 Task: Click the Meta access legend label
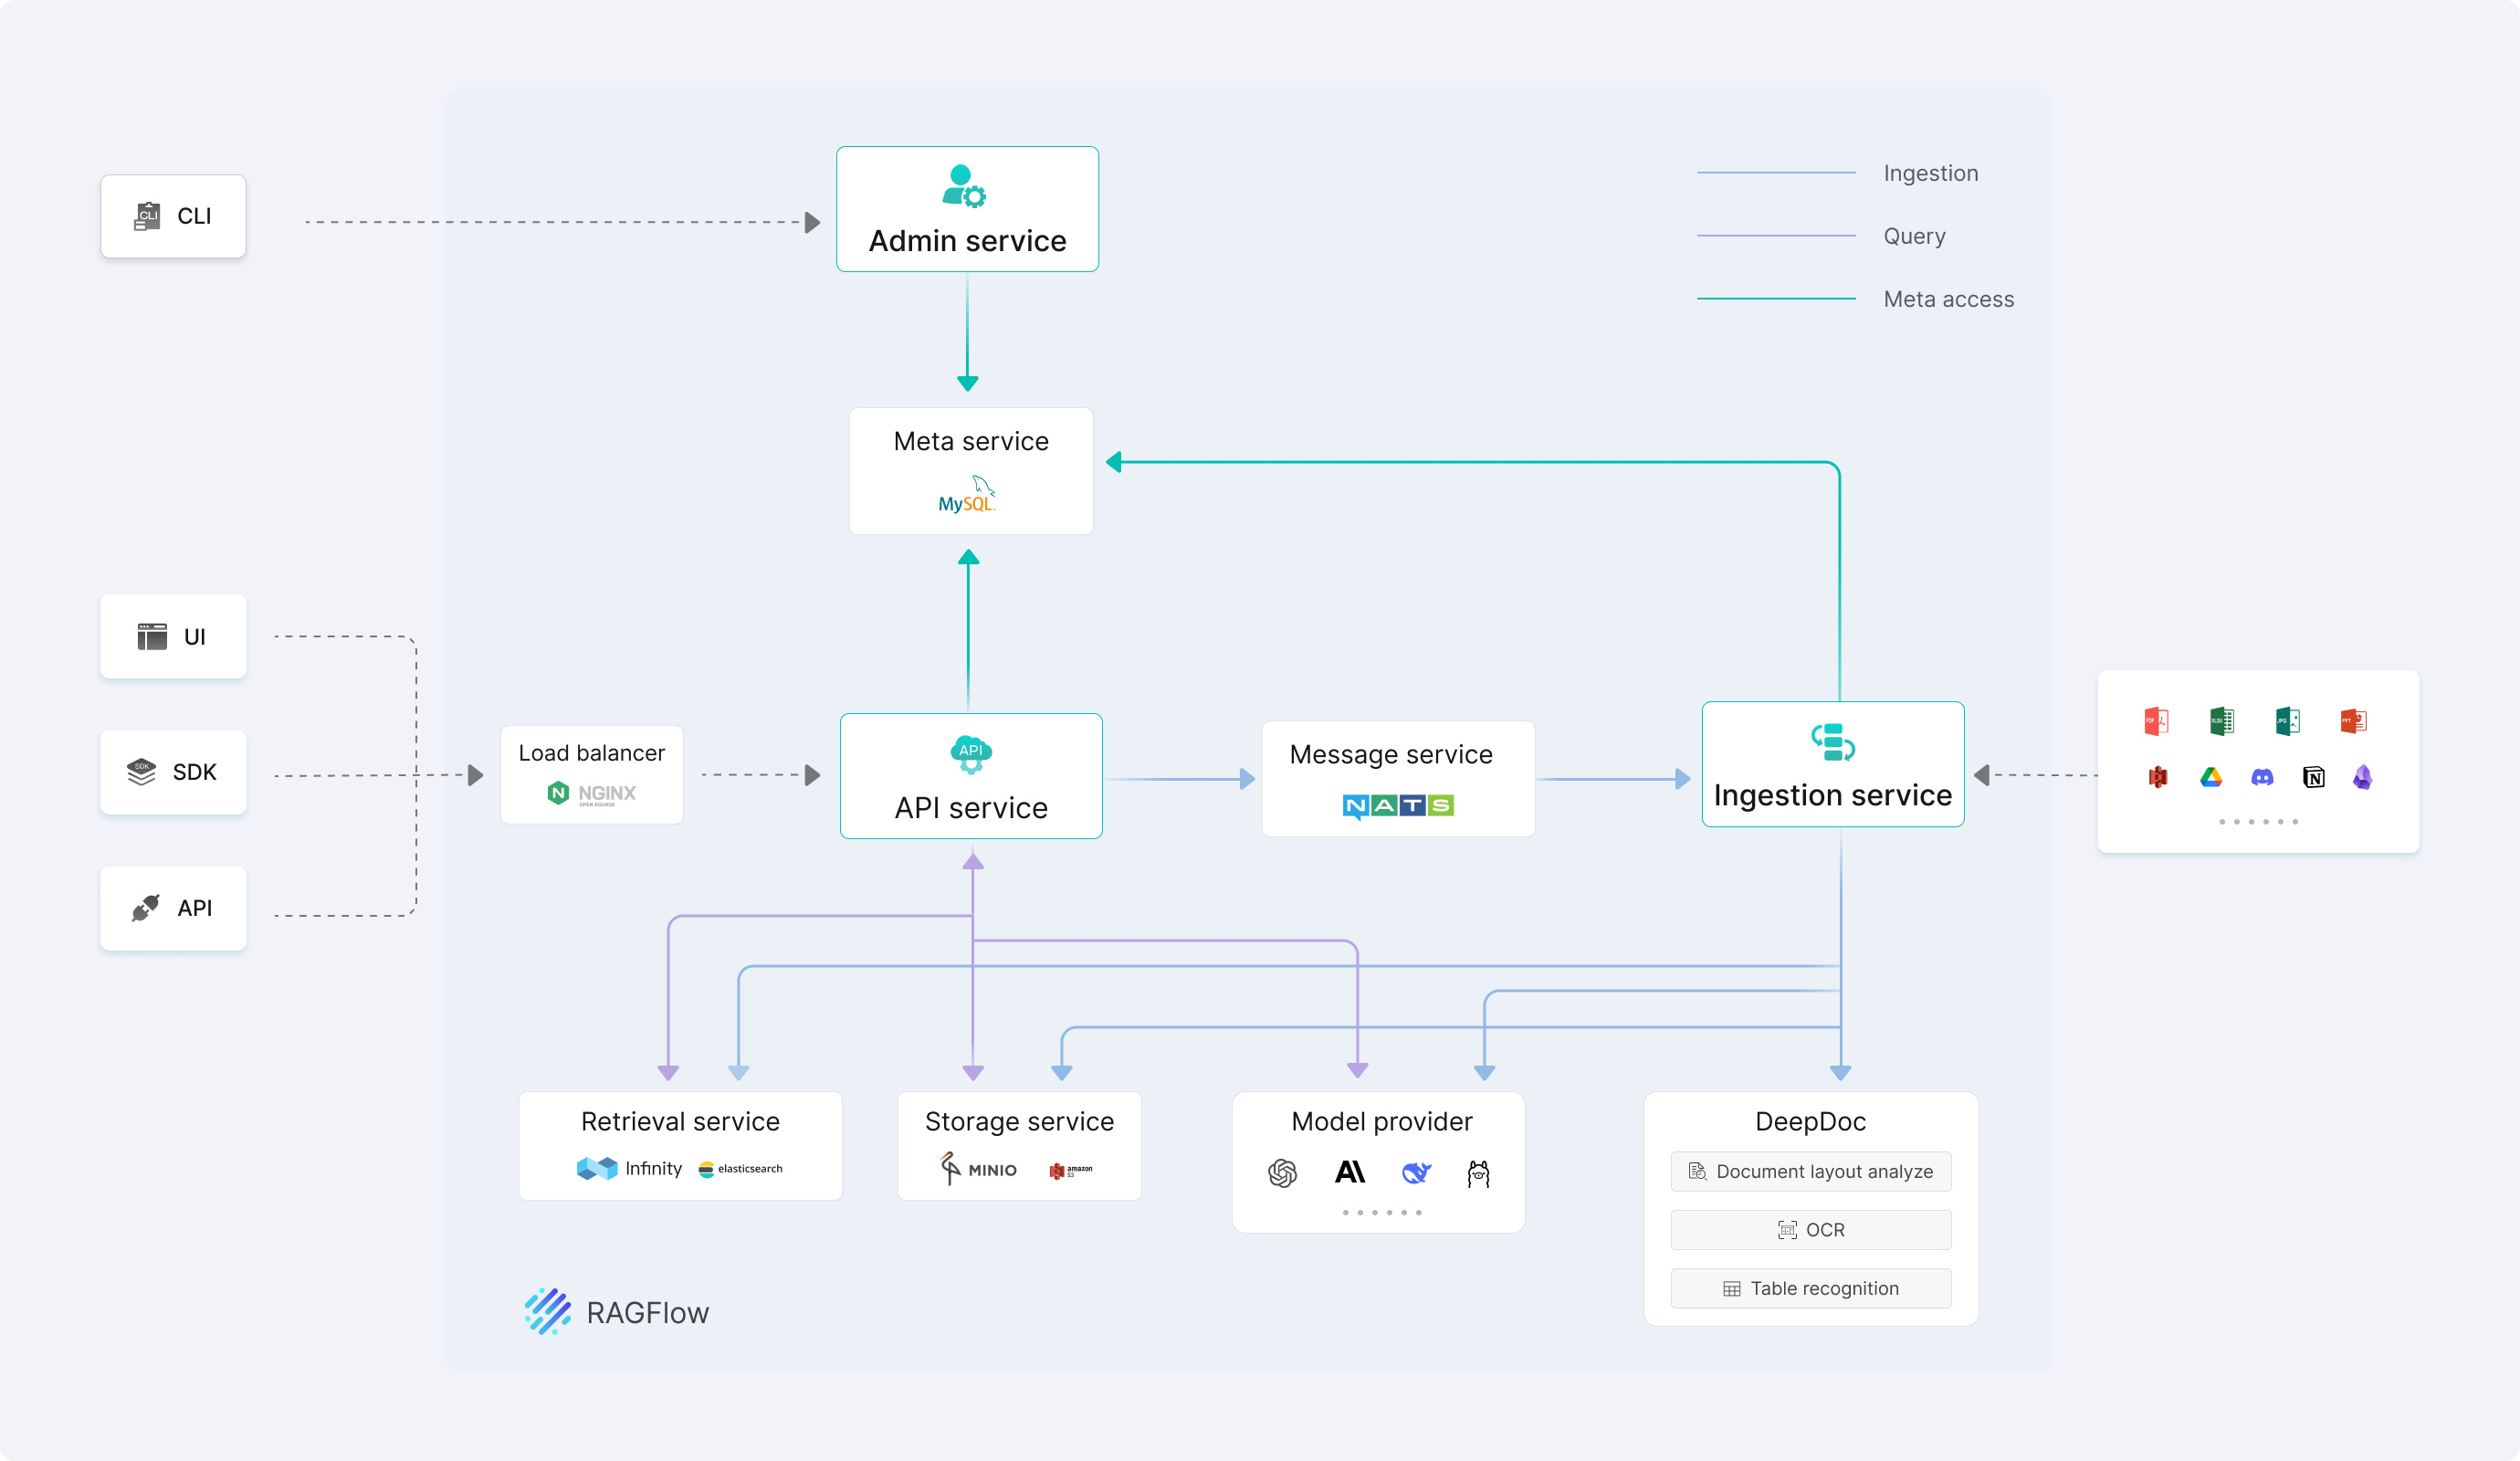[1949, 299]
